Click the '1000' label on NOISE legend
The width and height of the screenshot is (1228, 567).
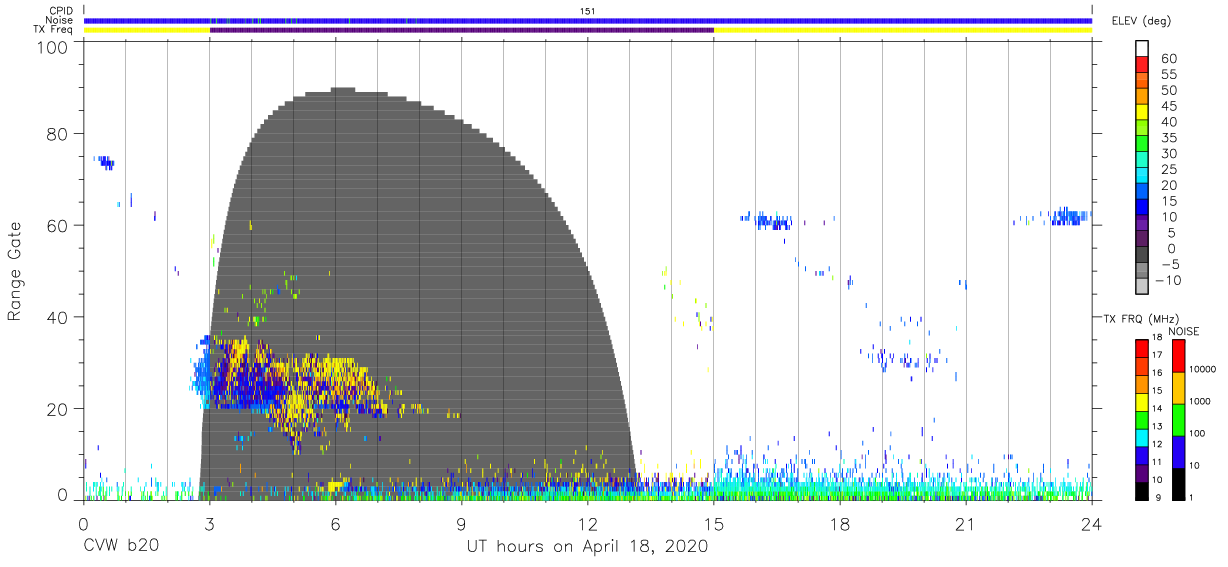pos(1200,401)
